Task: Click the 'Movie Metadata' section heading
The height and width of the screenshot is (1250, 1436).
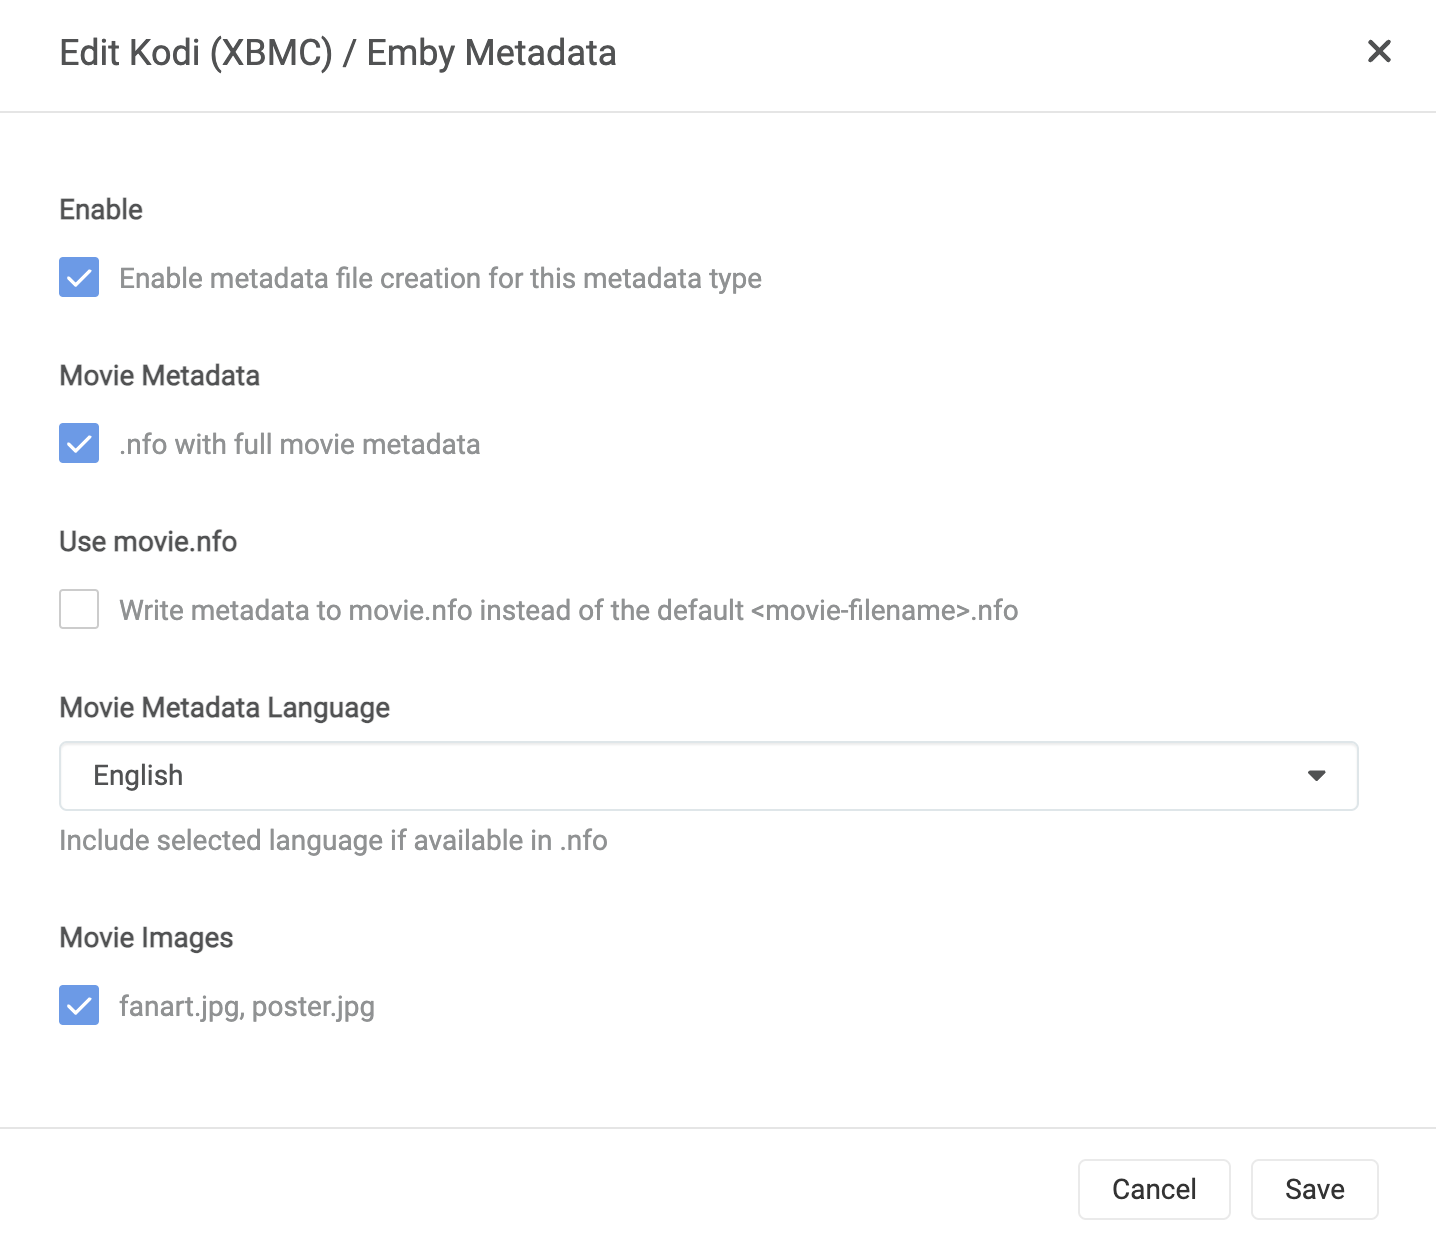Action: [159, 376]
